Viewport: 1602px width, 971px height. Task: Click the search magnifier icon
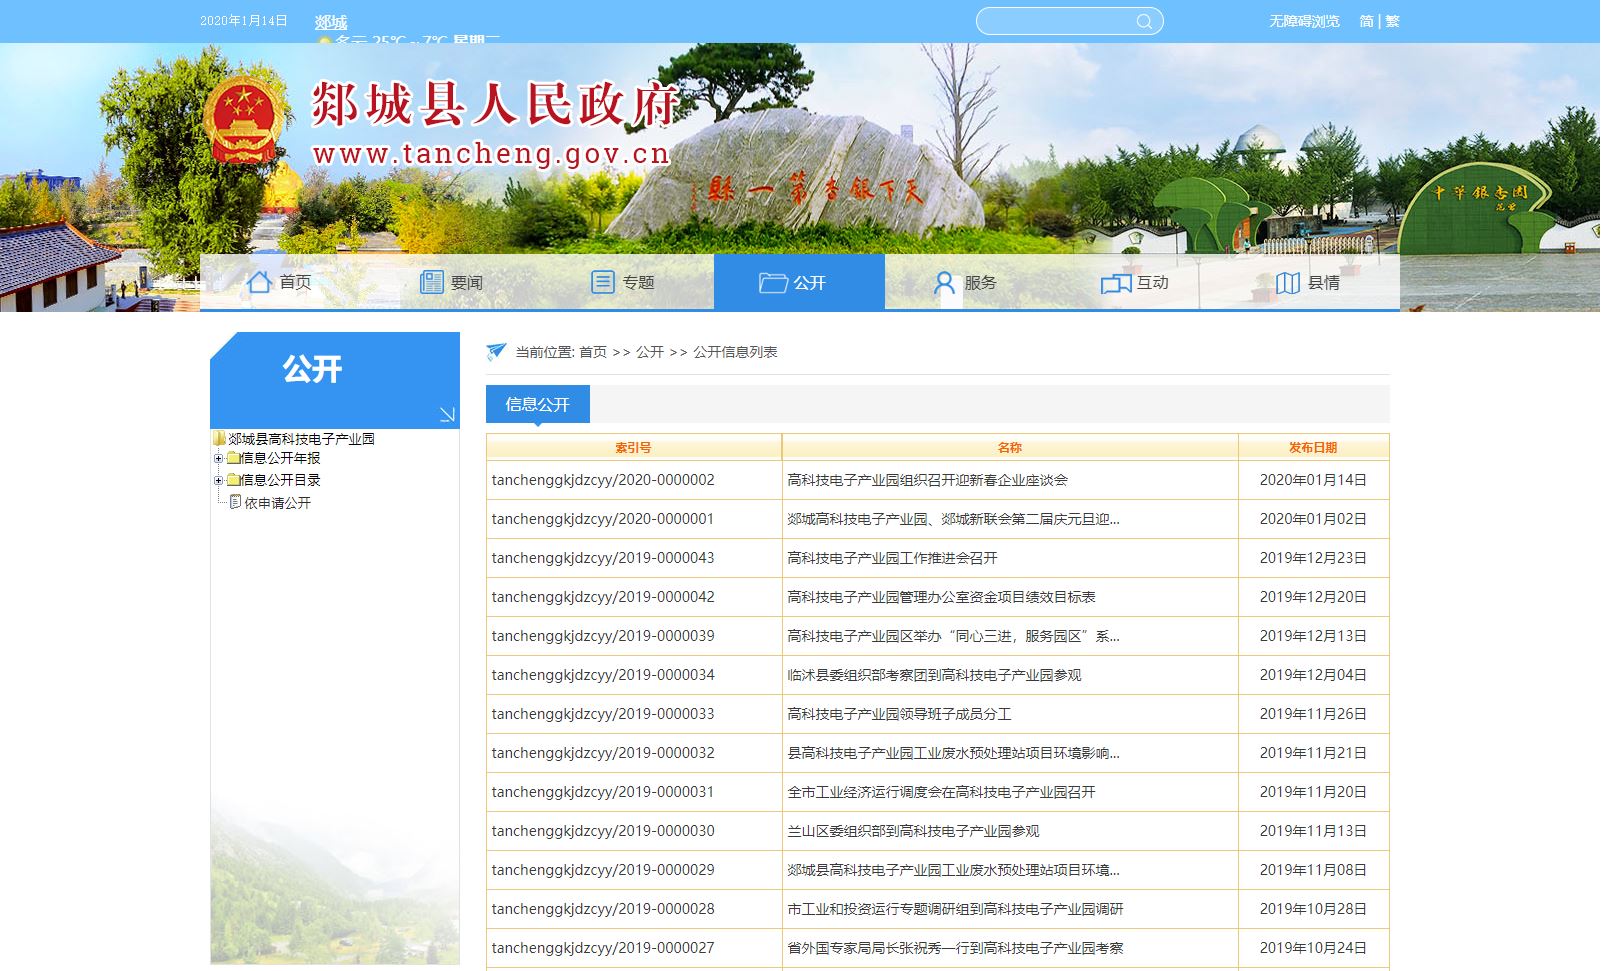click(1144, 21)
